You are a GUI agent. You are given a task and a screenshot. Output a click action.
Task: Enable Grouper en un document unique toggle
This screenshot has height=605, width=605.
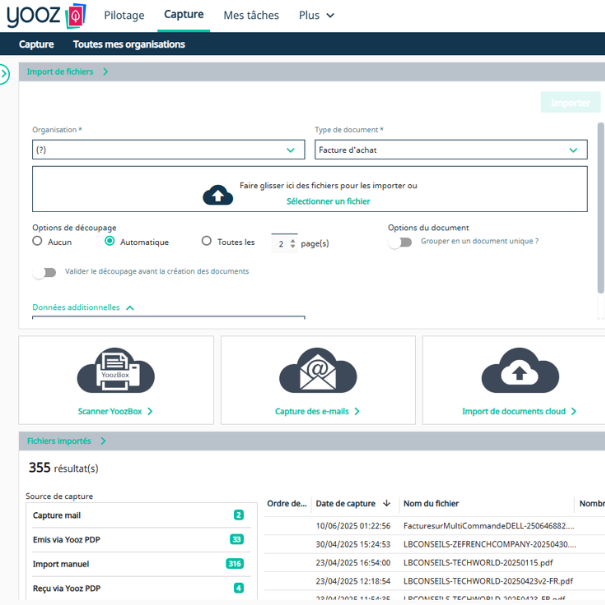tap(400, 242)
